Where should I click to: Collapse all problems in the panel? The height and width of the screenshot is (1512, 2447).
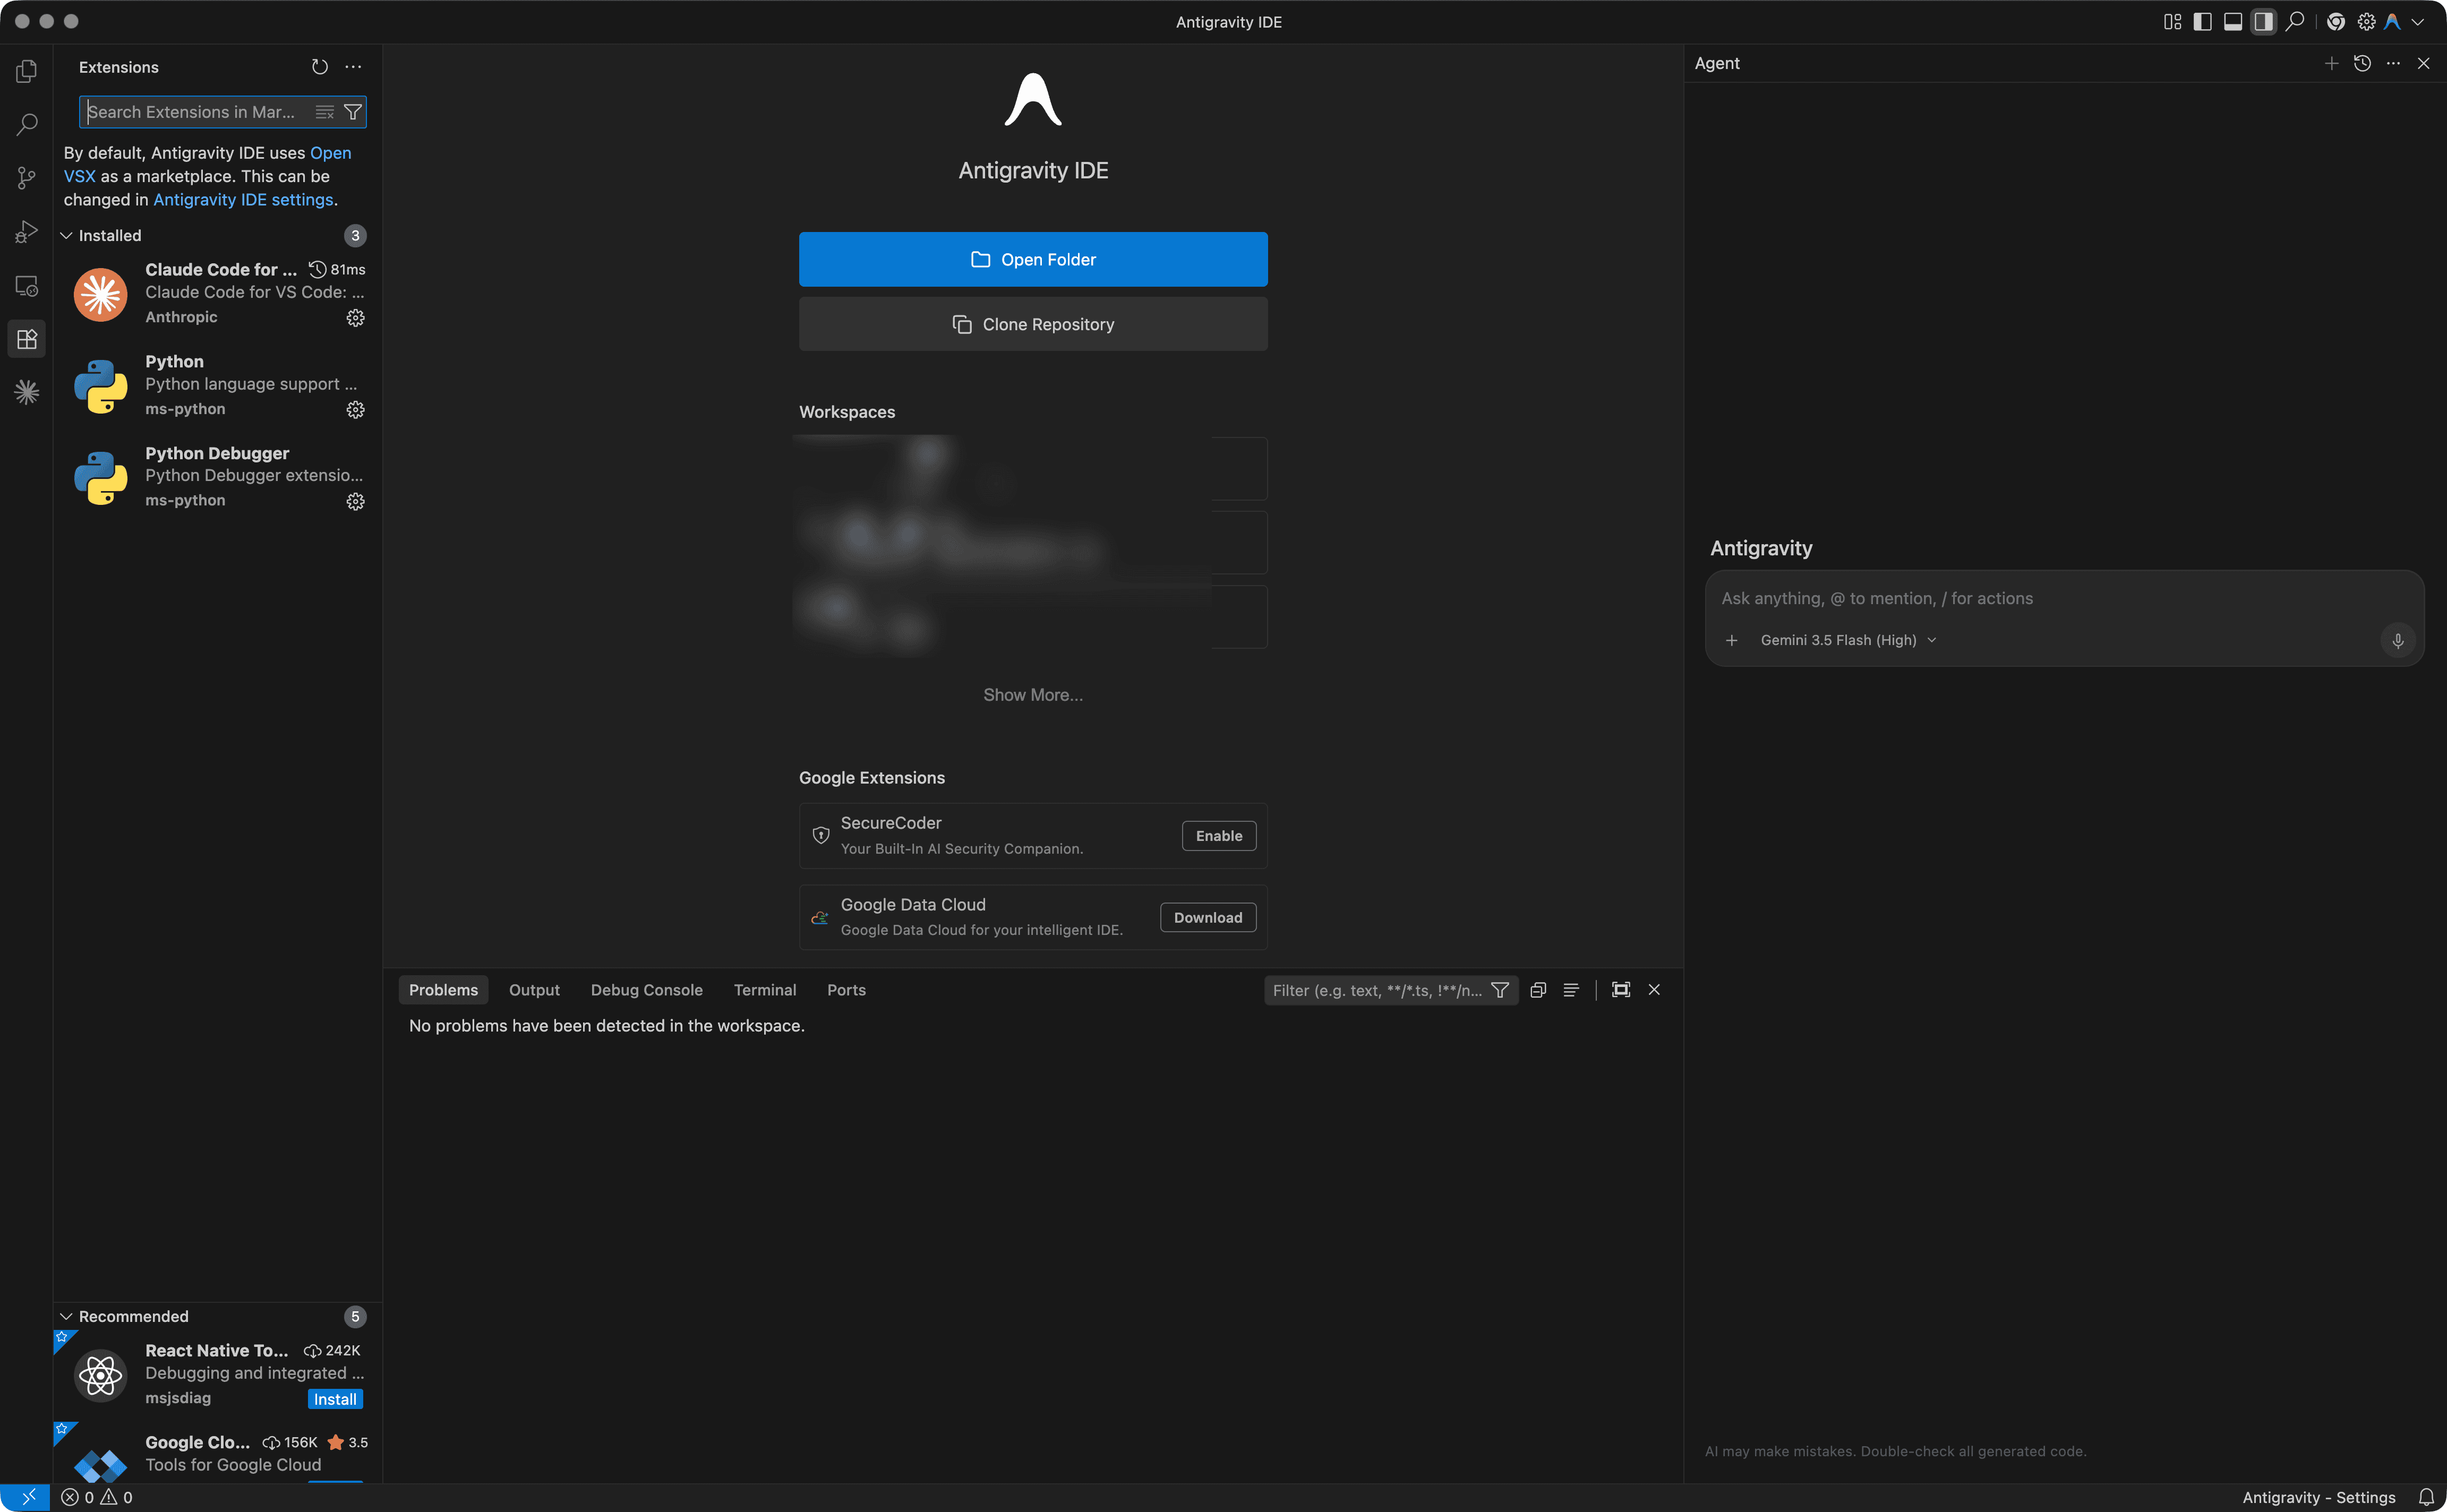click(1538, 990)
